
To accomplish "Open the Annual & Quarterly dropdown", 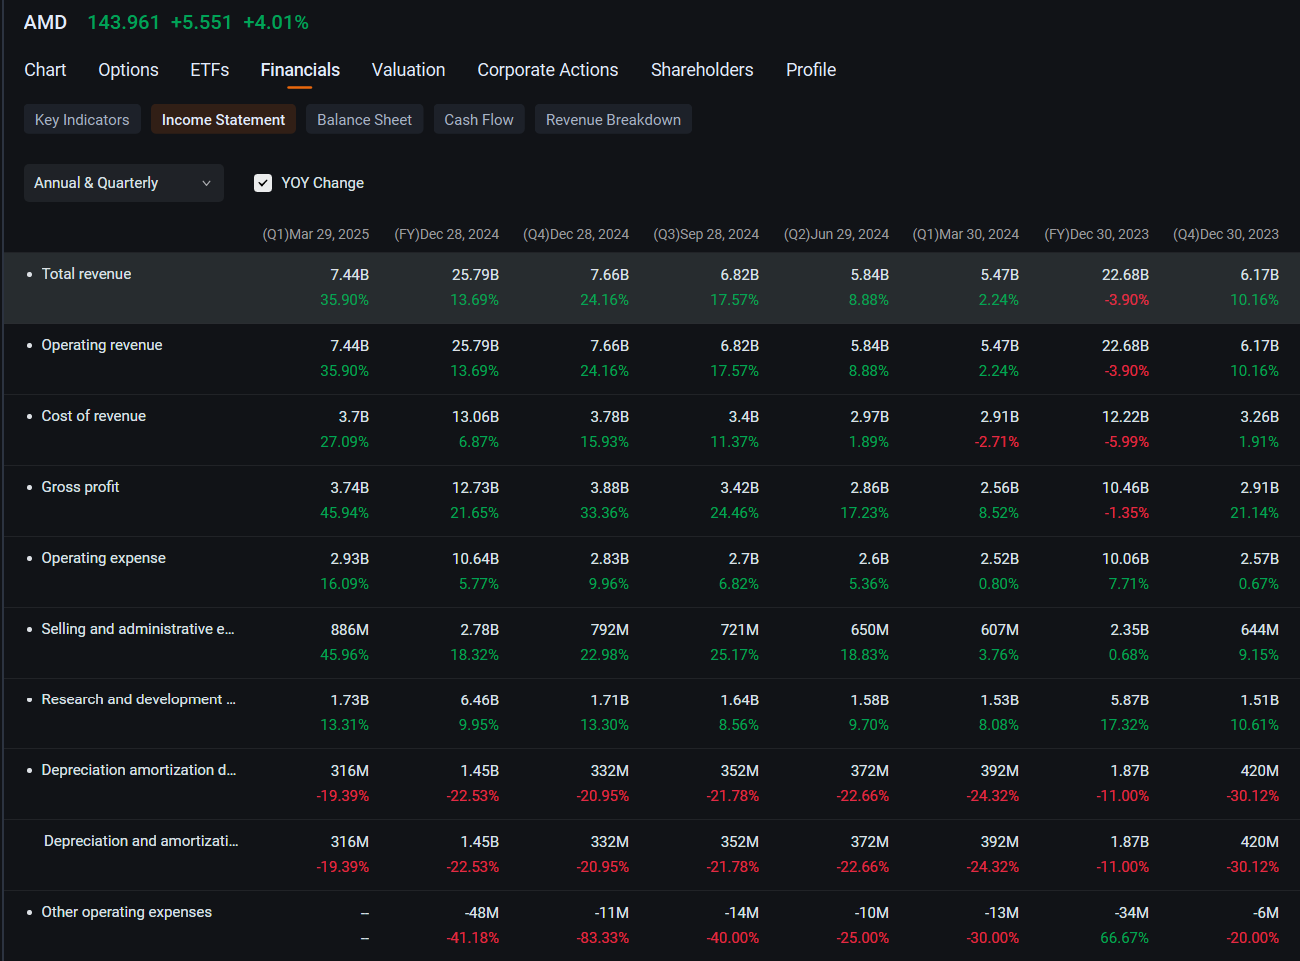I will point(124,183).
